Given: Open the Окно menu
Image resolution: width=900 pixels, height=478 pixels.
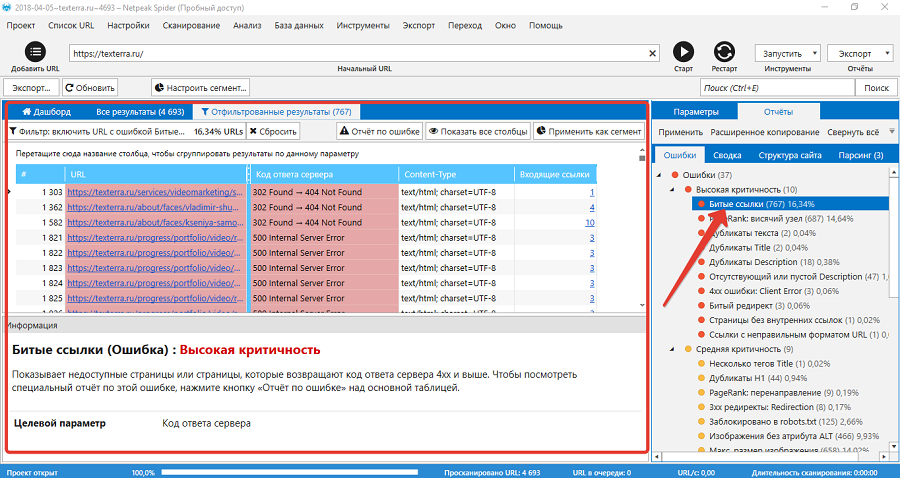Looking at the screenshot, I should (x=505, y=25).
